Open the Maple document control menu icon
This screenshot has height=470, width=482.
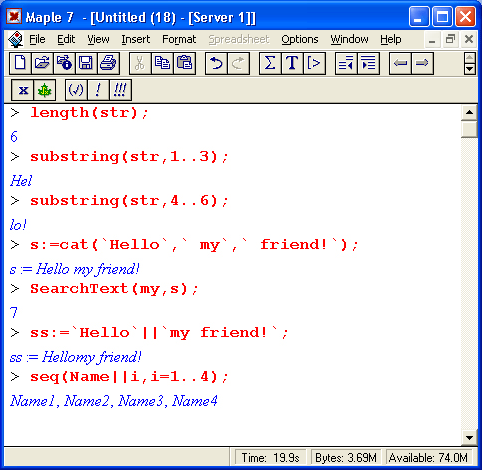tap(15, 39)
